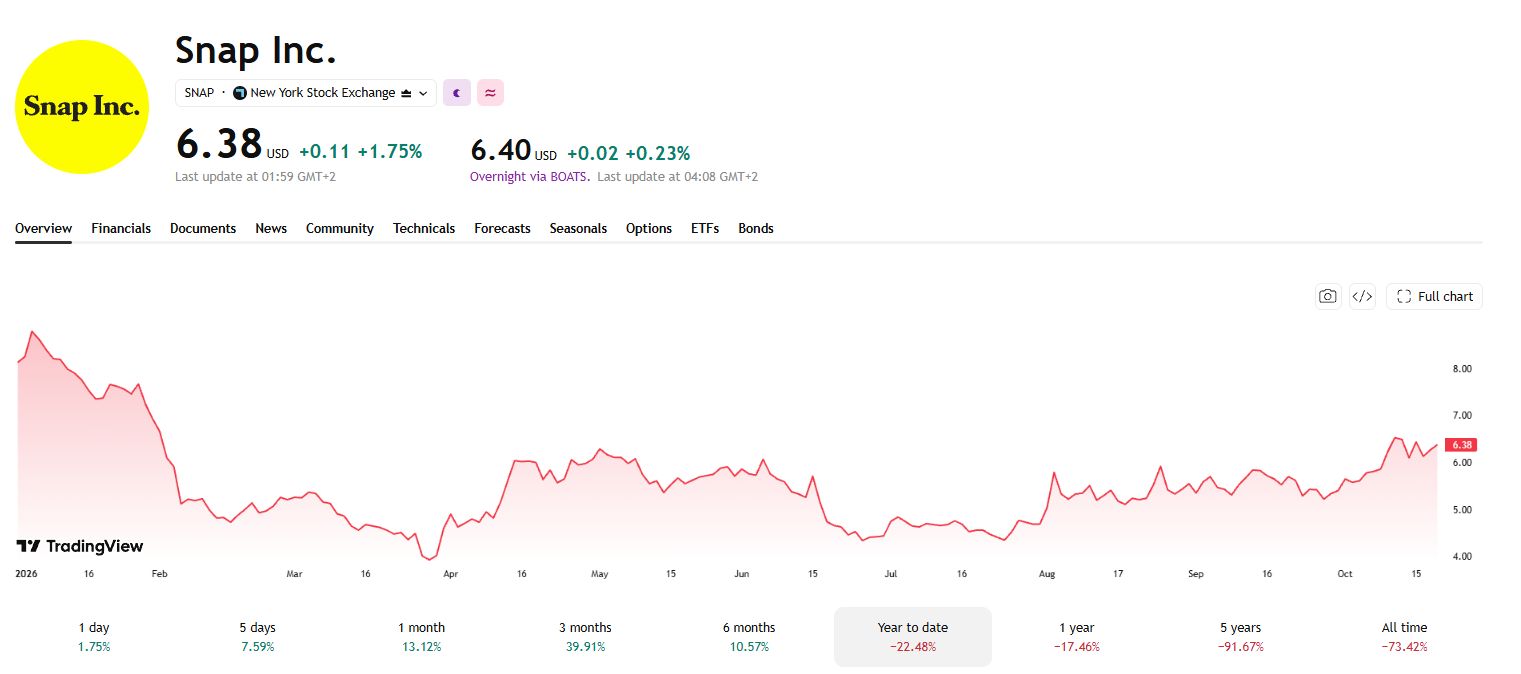The image size is (1521, 674).
Task: Switch to the ETFs tab
Action: click(x=705, y=228)
